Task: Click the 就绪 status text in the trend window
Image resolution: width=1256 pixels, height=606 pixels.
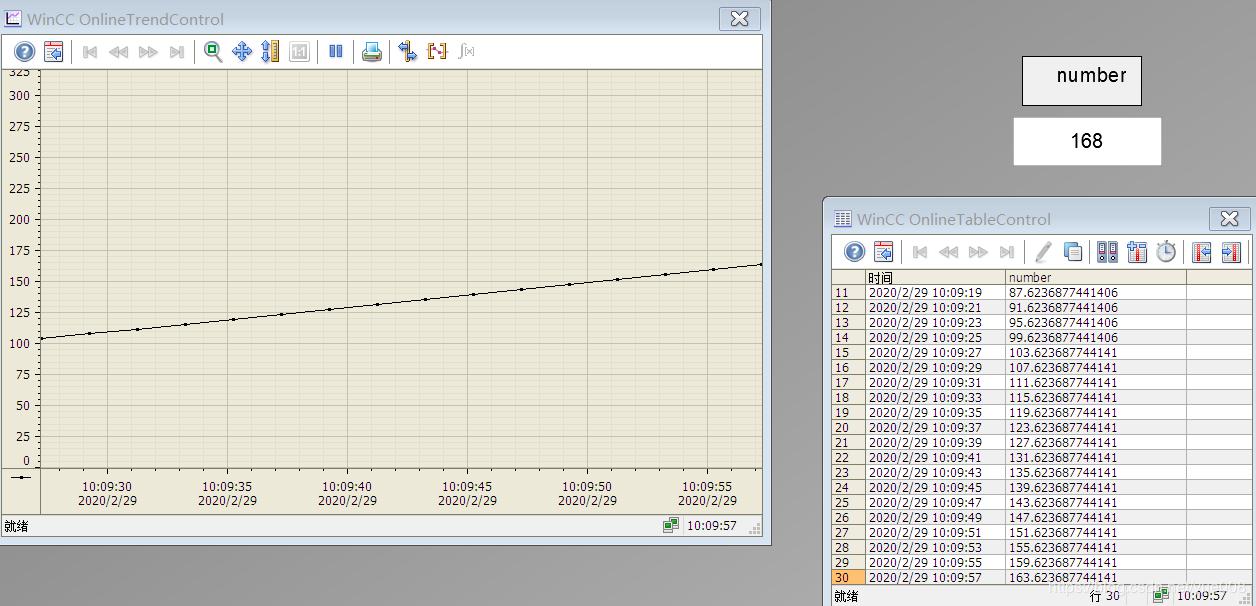Action: click(16, 526)
